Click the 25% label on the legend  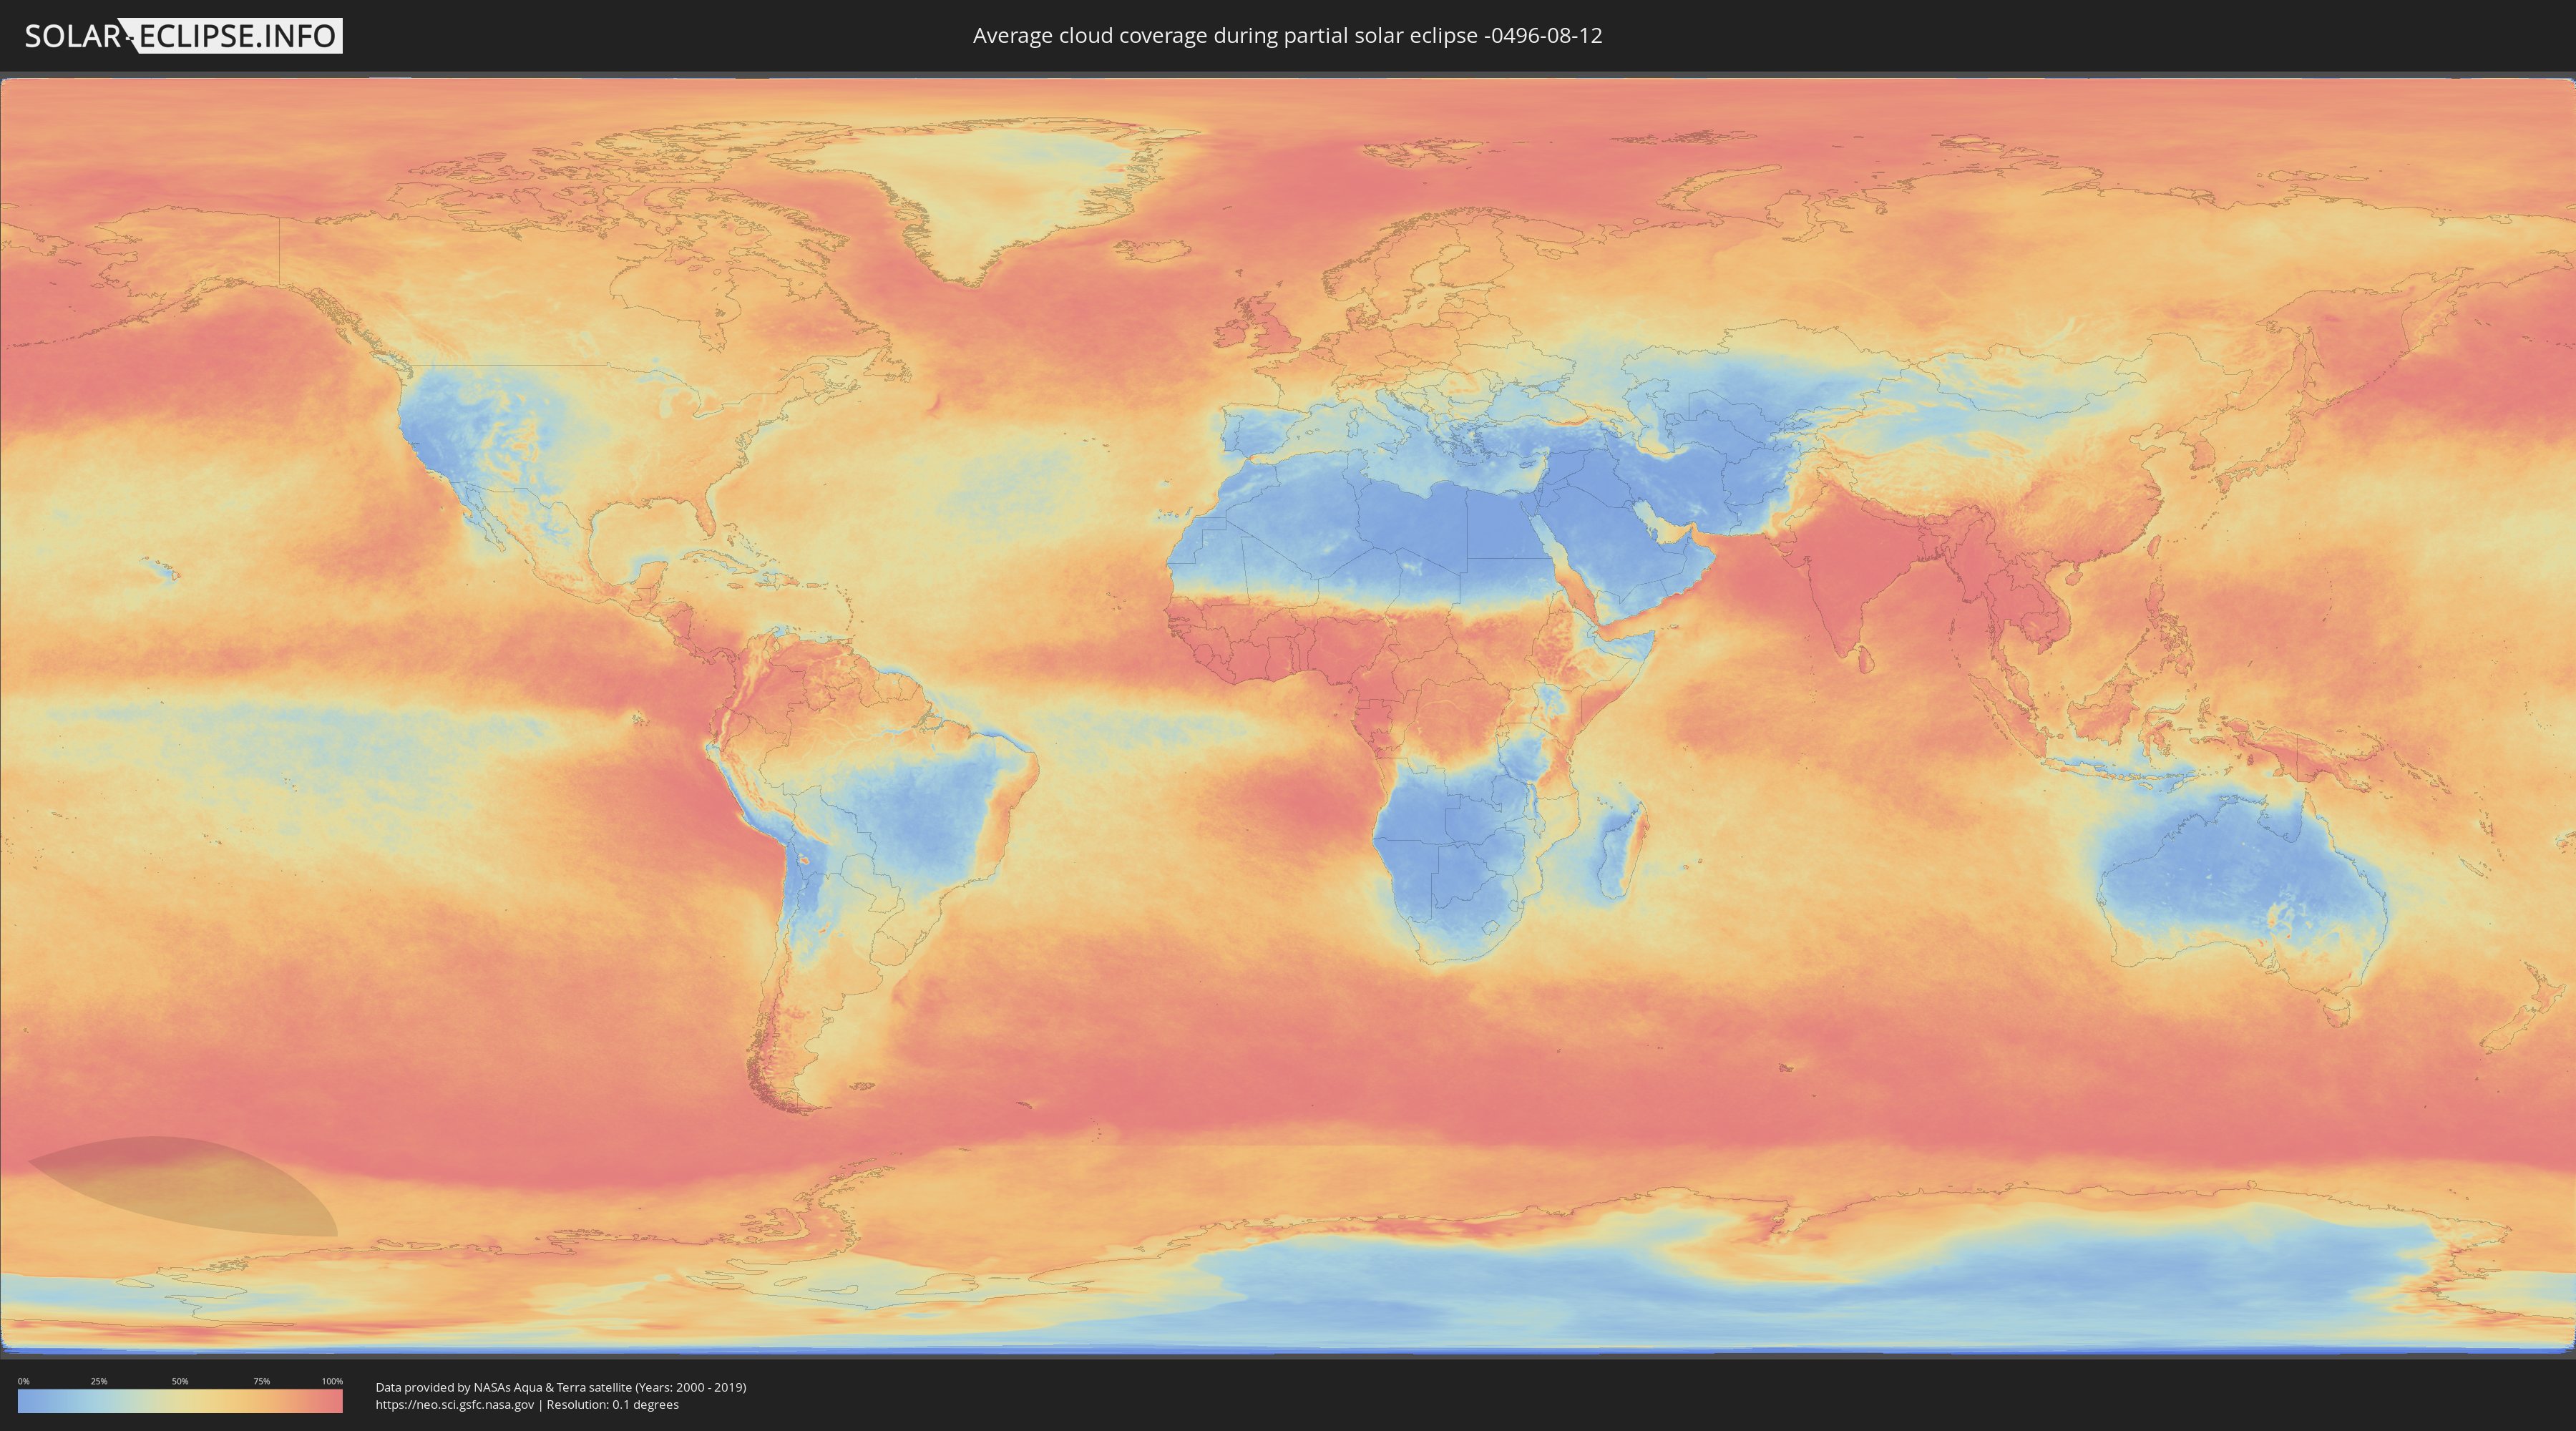click(x=99, y=1381)
